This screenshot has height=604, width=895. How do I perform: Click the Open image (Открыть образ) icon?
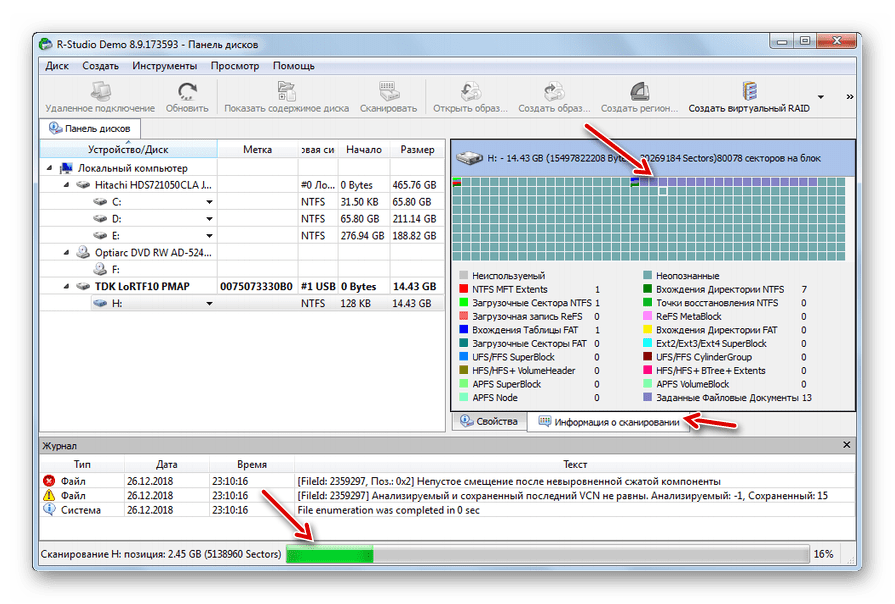pyautogui.click(x=470, y=91)
